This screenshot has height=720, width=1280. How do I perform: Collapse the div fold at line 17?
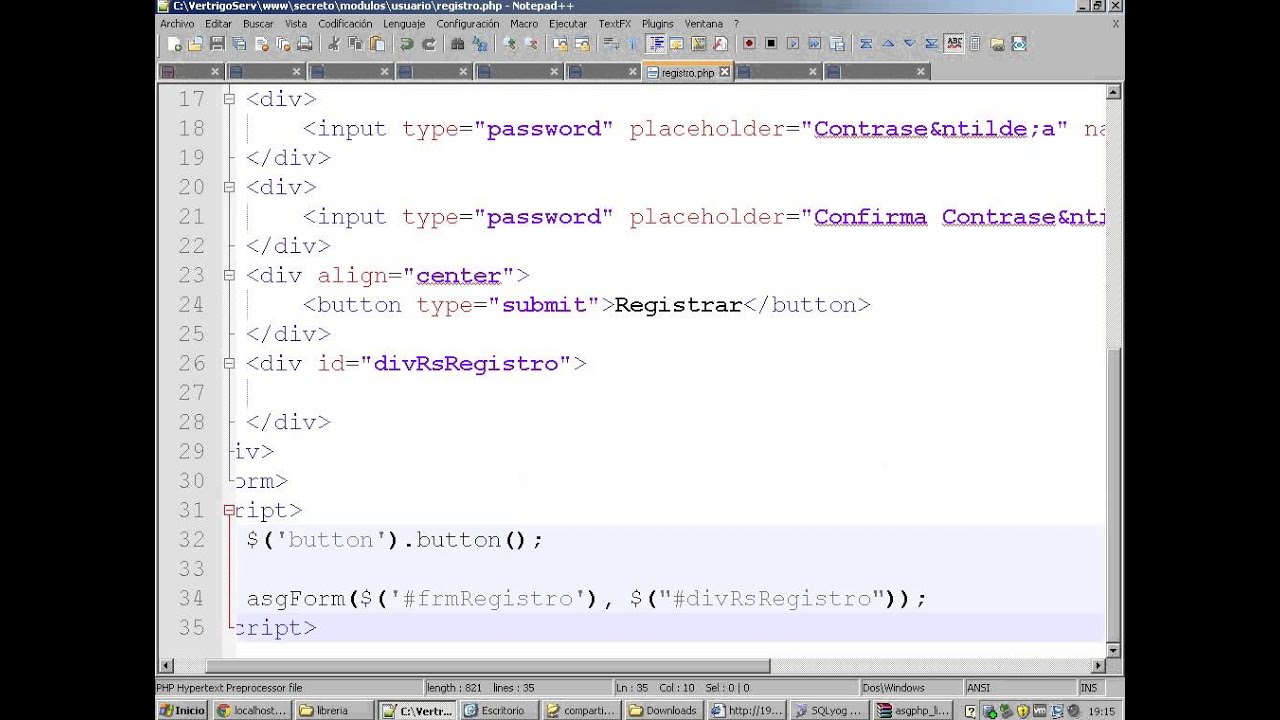coord(229,99)
